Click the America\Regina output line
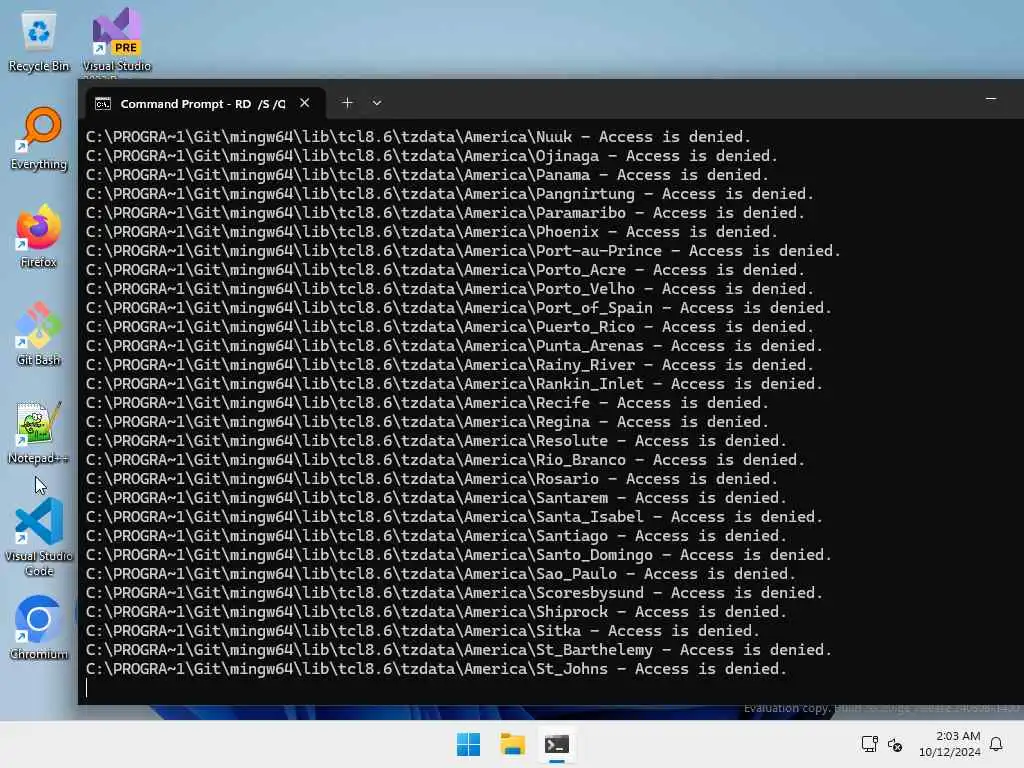The image size is (1024, 768). (428, 422)
